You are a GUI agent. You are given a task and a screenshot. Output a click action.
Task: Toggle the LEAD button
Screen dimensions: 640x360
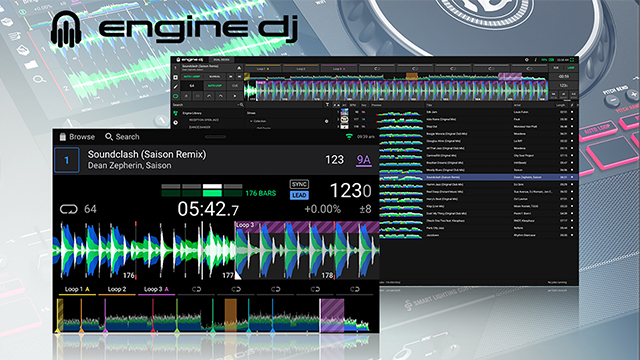point(299,196)
